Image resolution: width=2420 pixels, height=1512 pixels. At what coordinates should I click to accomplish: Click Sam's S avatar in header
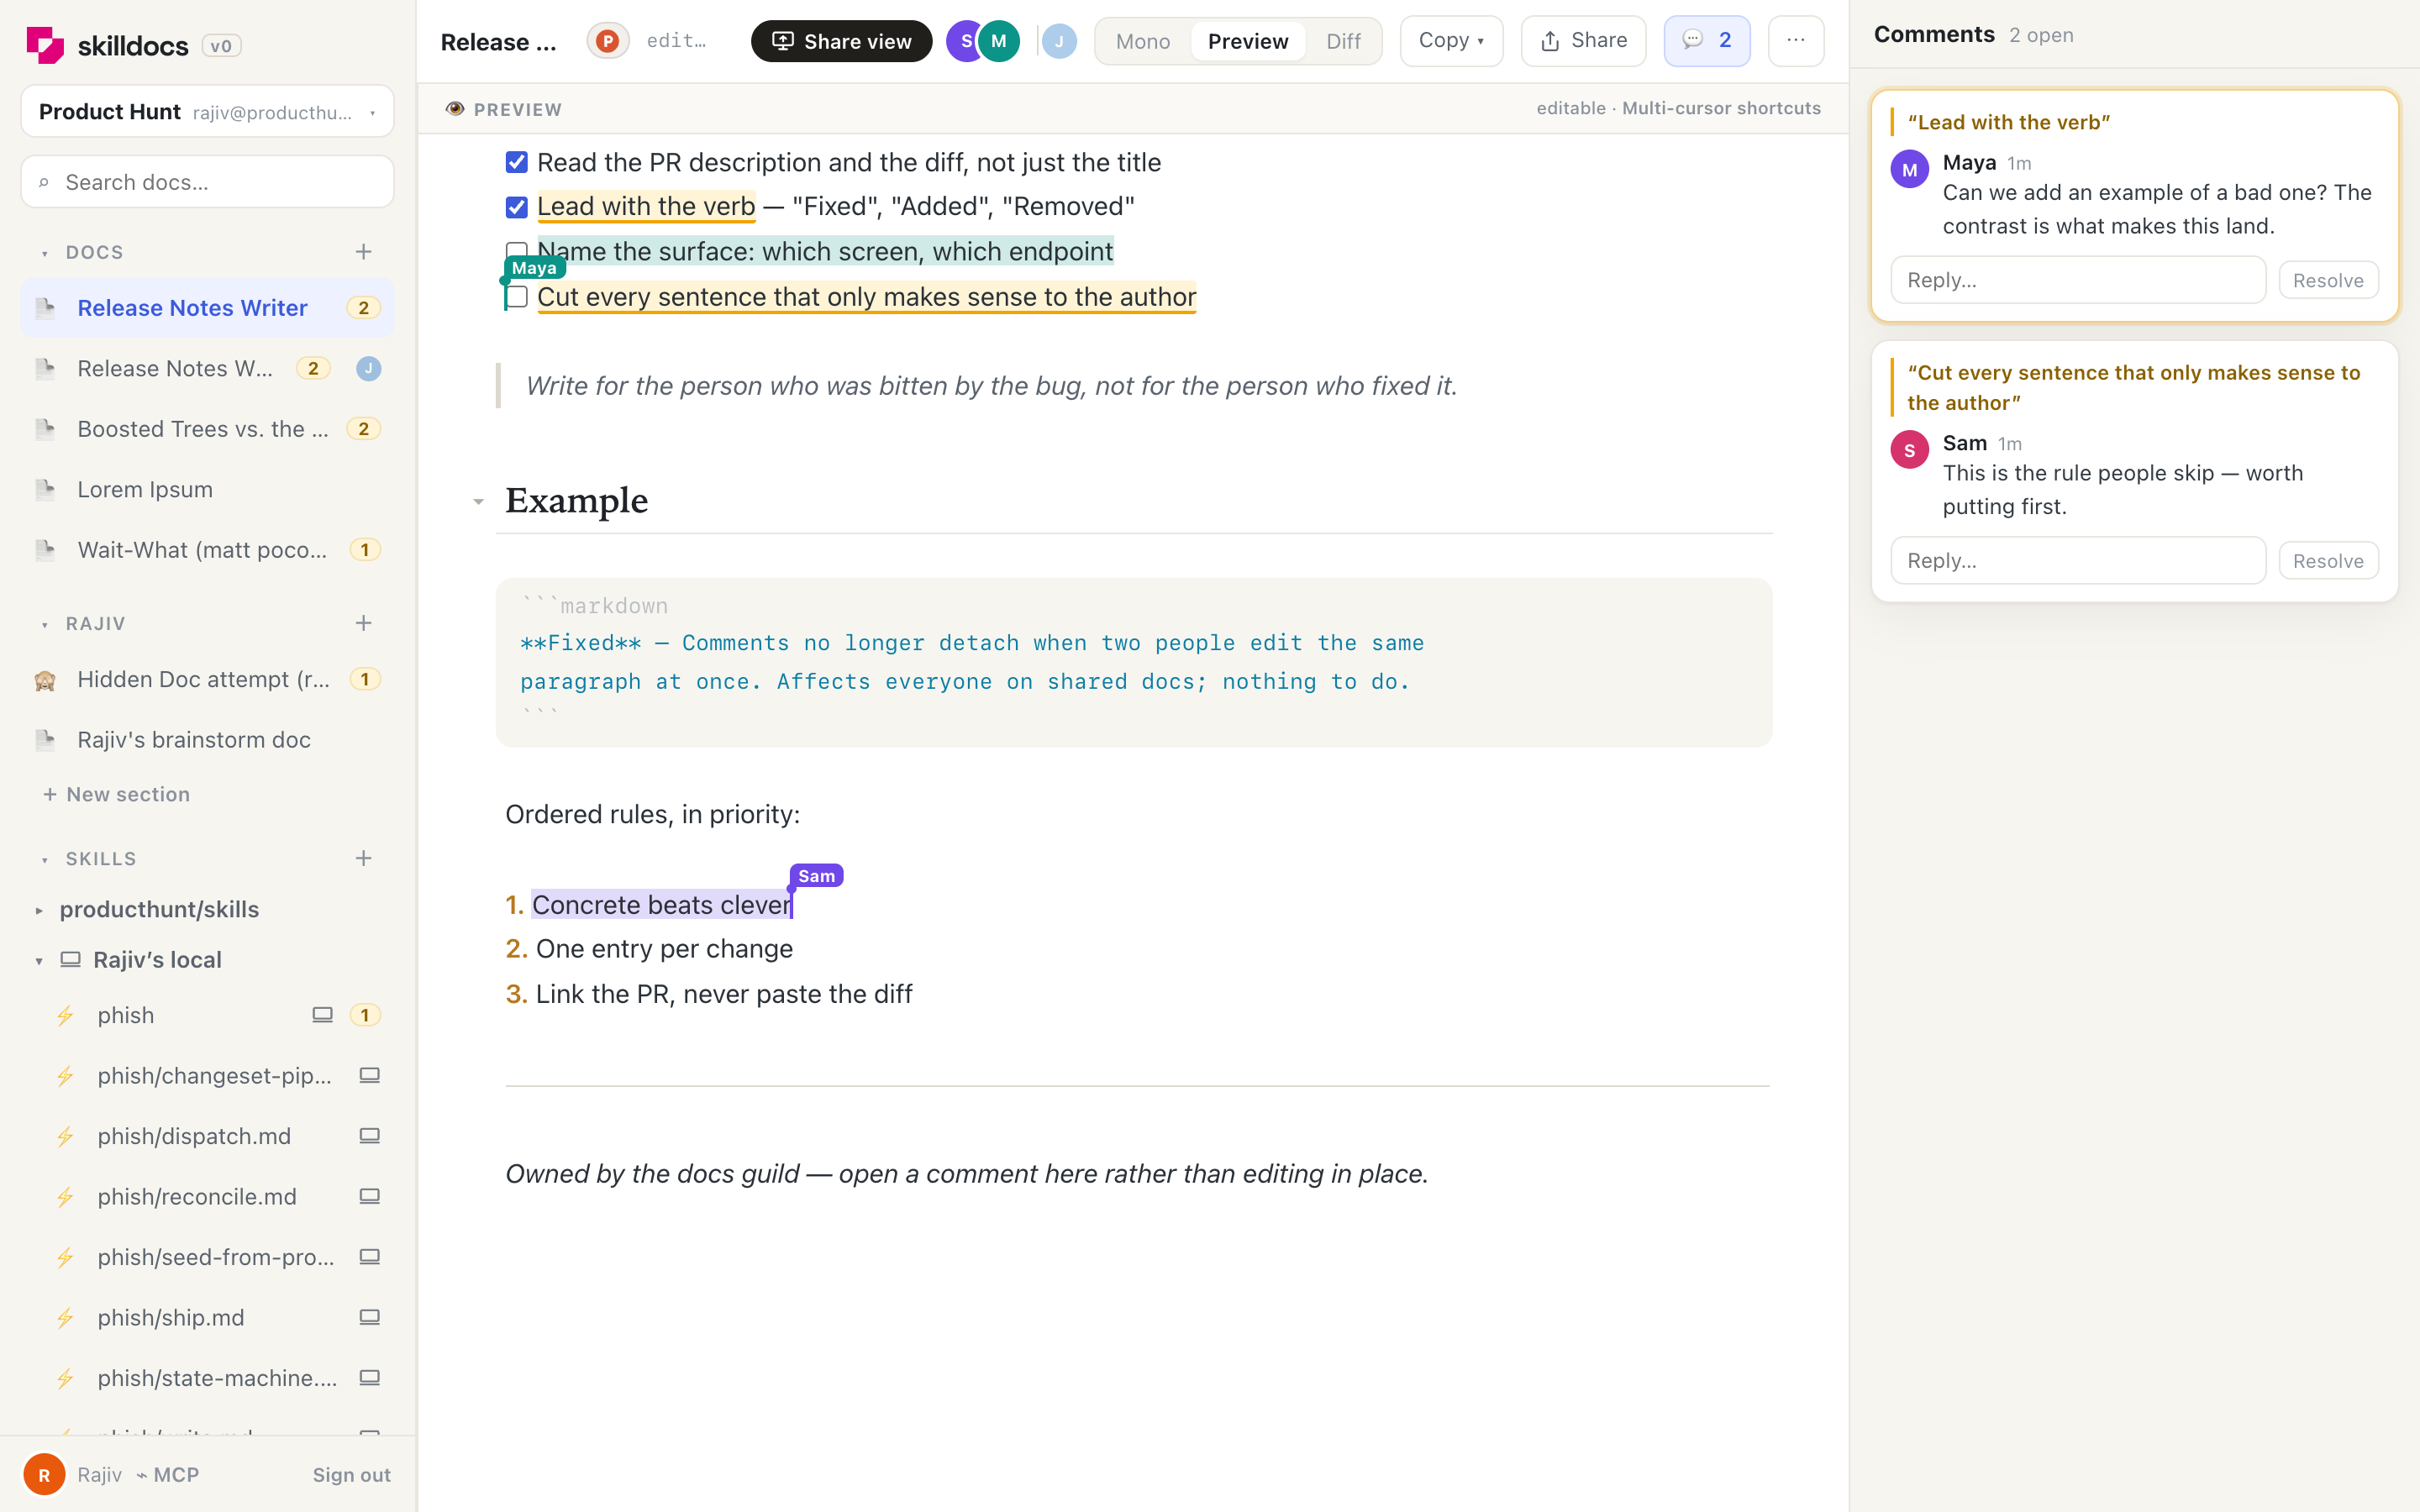pos(964,41)
